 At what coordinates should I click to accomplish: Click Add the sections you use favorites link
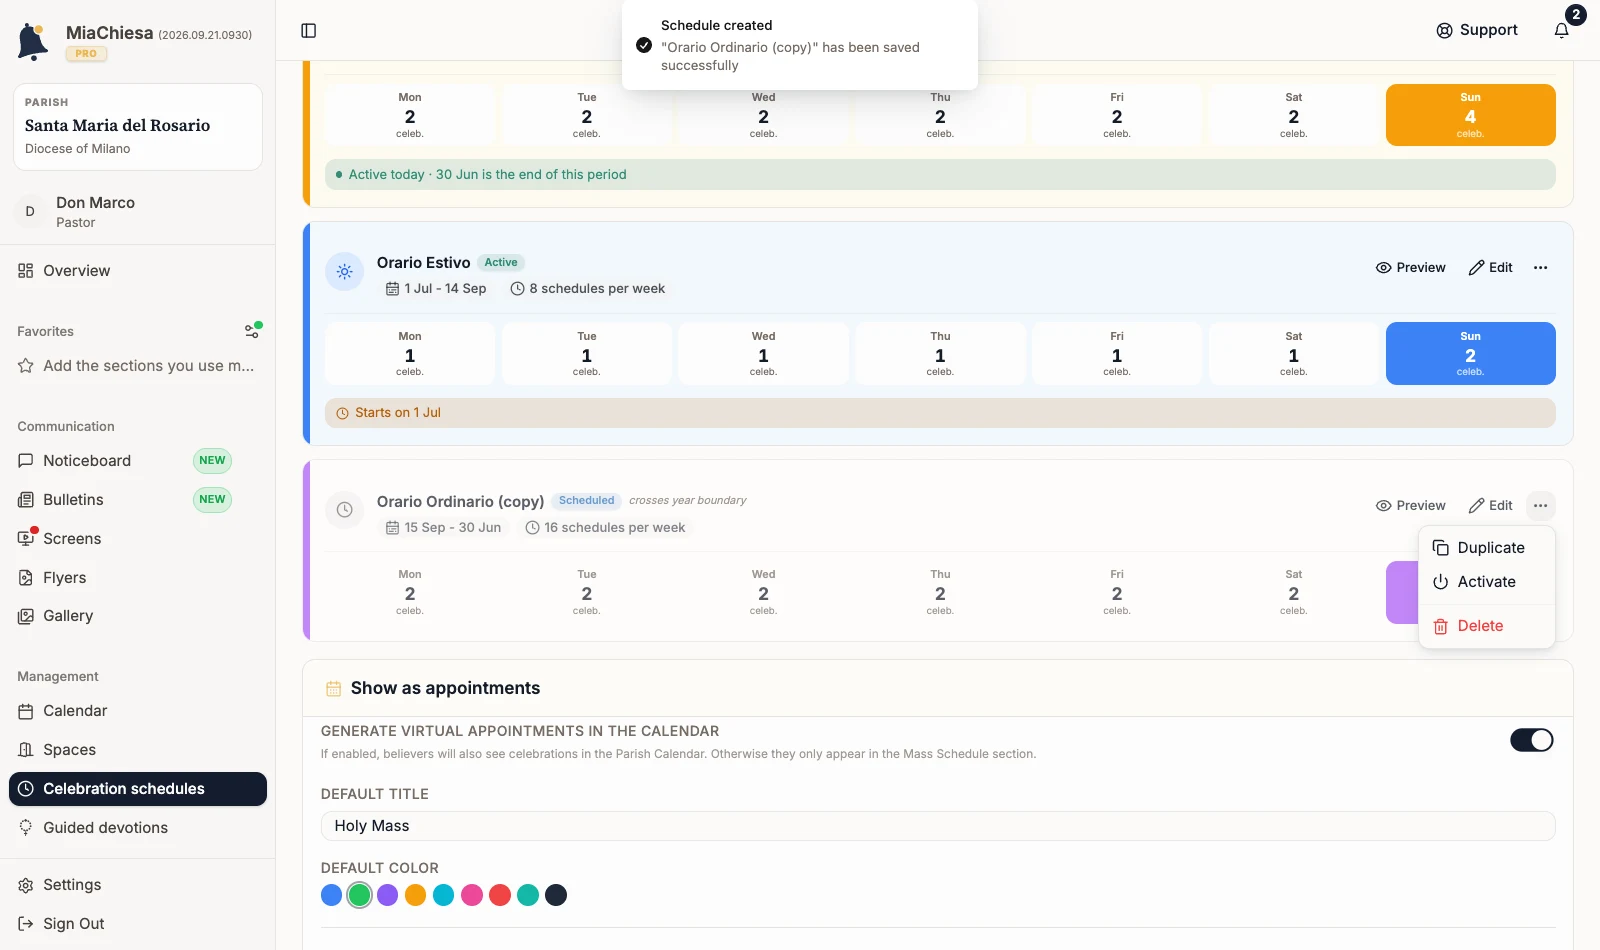pyautogui.click(x=138, y=366)
